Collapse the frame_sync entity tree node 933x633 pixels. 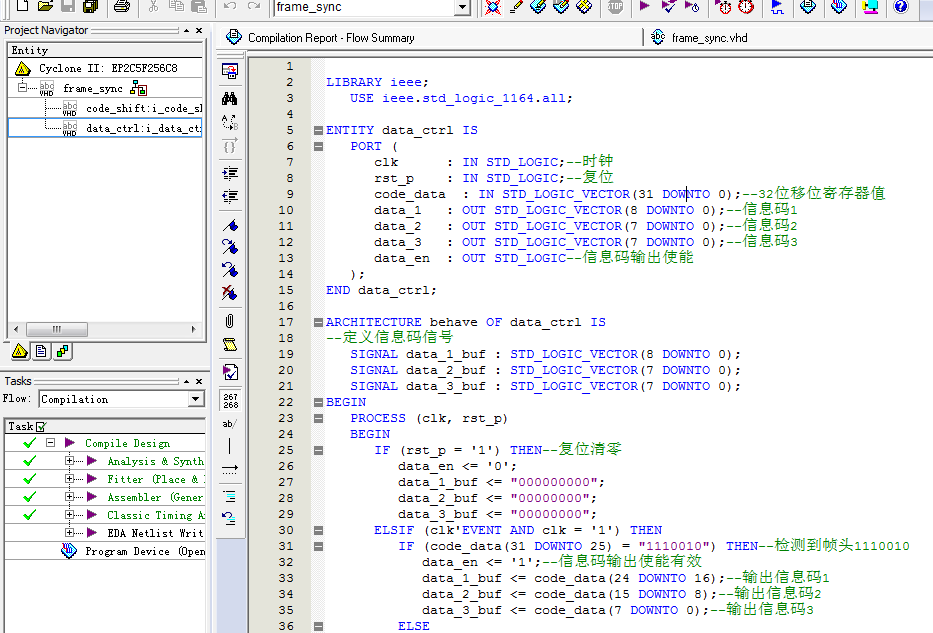(22, 88)
